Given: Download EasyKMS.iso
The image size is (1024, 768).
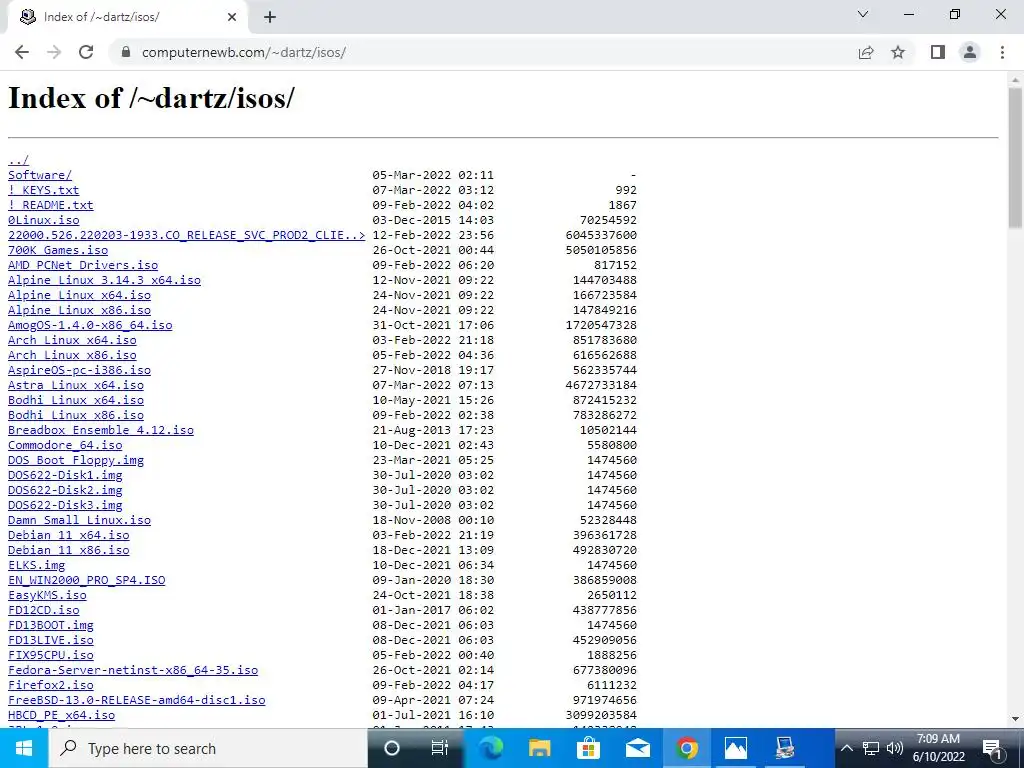Looking at the screenshot, I should (x=47, y=596).
